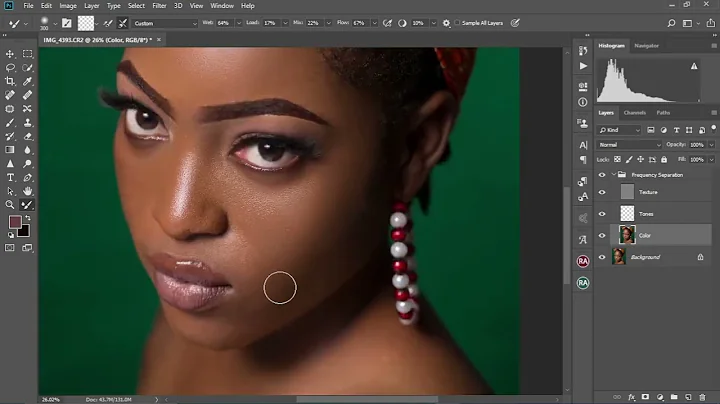Collapse the Frequency Separation group
The width and height of the screenshot is (720, 404).
(x=613, y=174)
